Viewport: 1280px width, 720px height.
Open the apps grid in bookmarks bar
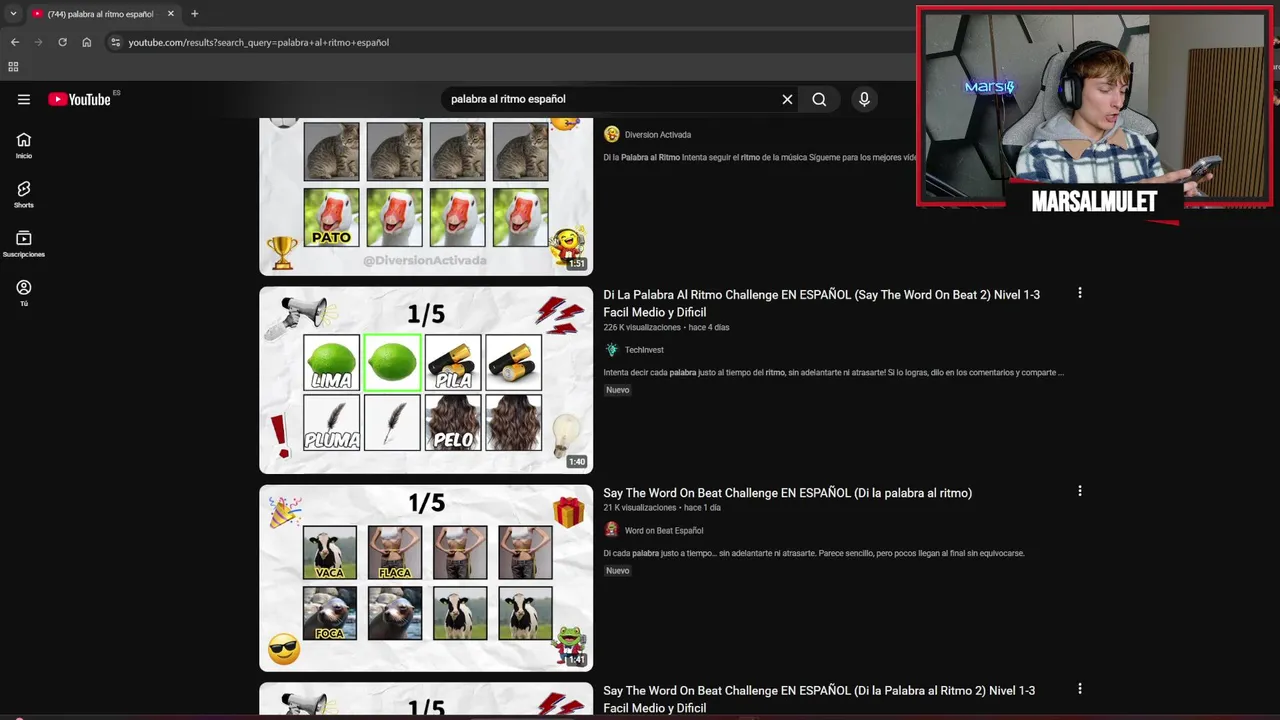(13, 67)
